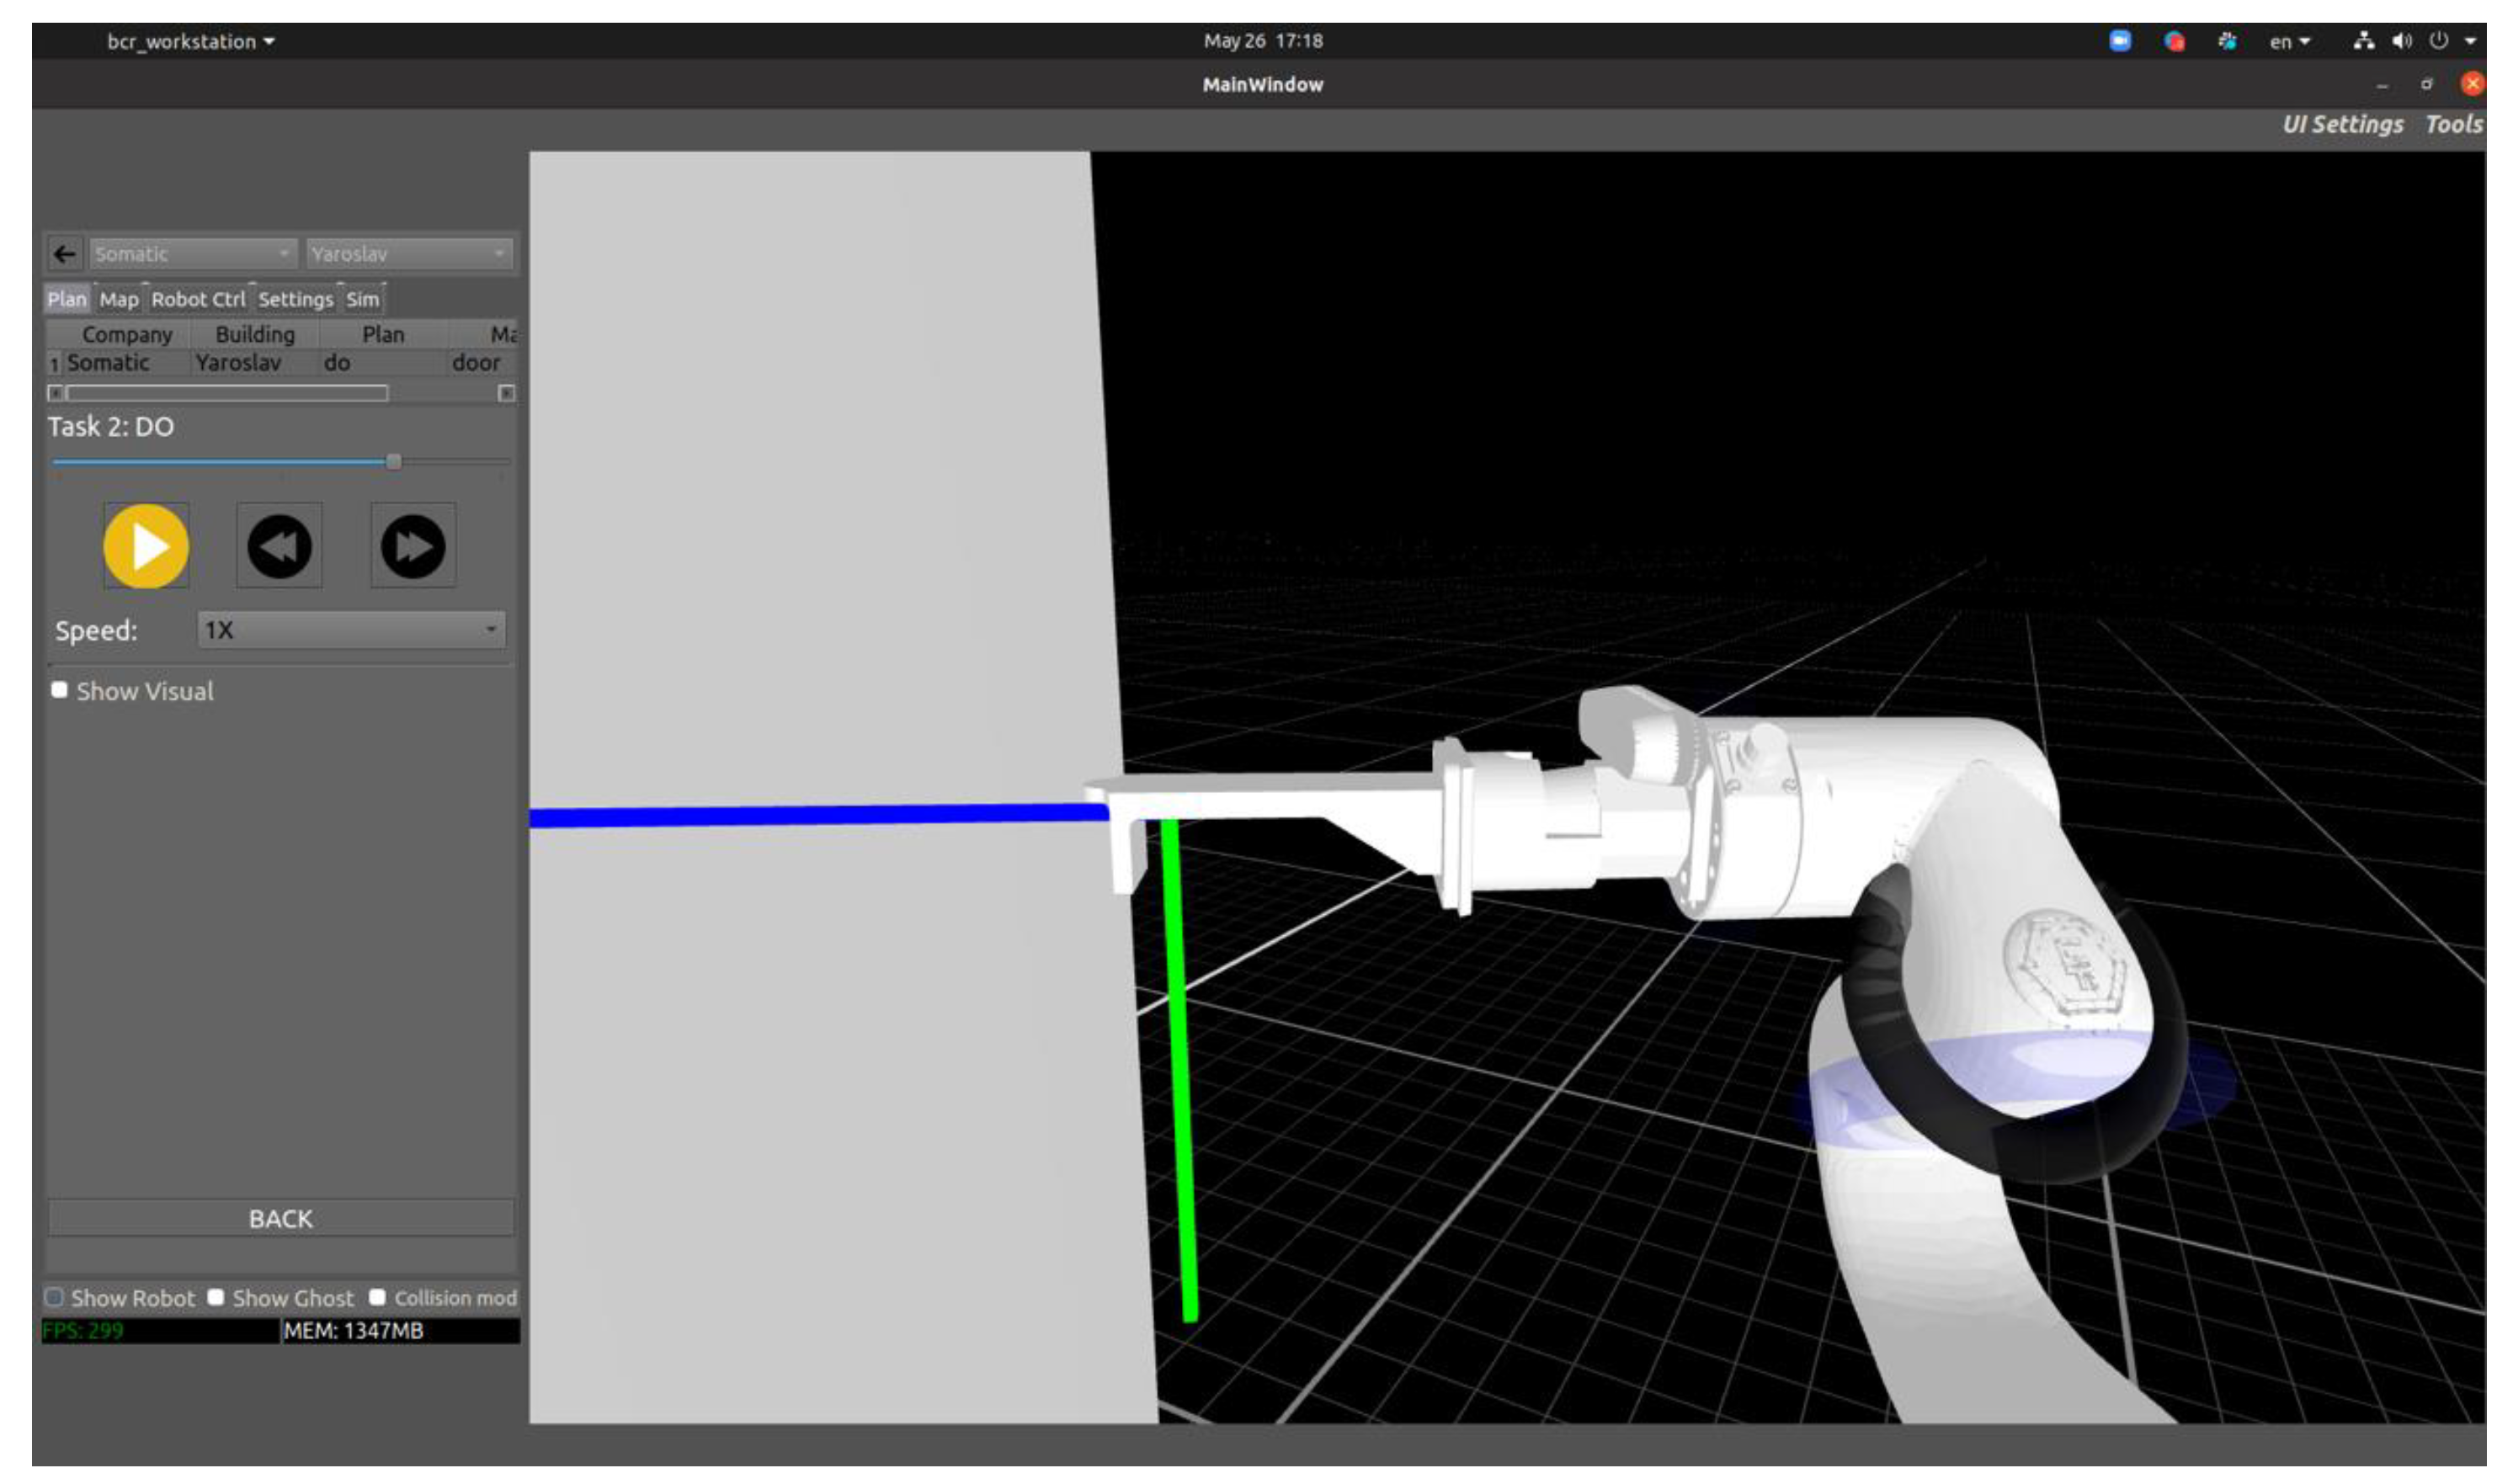Screen dimensions: 2513x1484
Task: Click the fast-forward playback icon
Action: pyautogui.click(x=413, y=546)
